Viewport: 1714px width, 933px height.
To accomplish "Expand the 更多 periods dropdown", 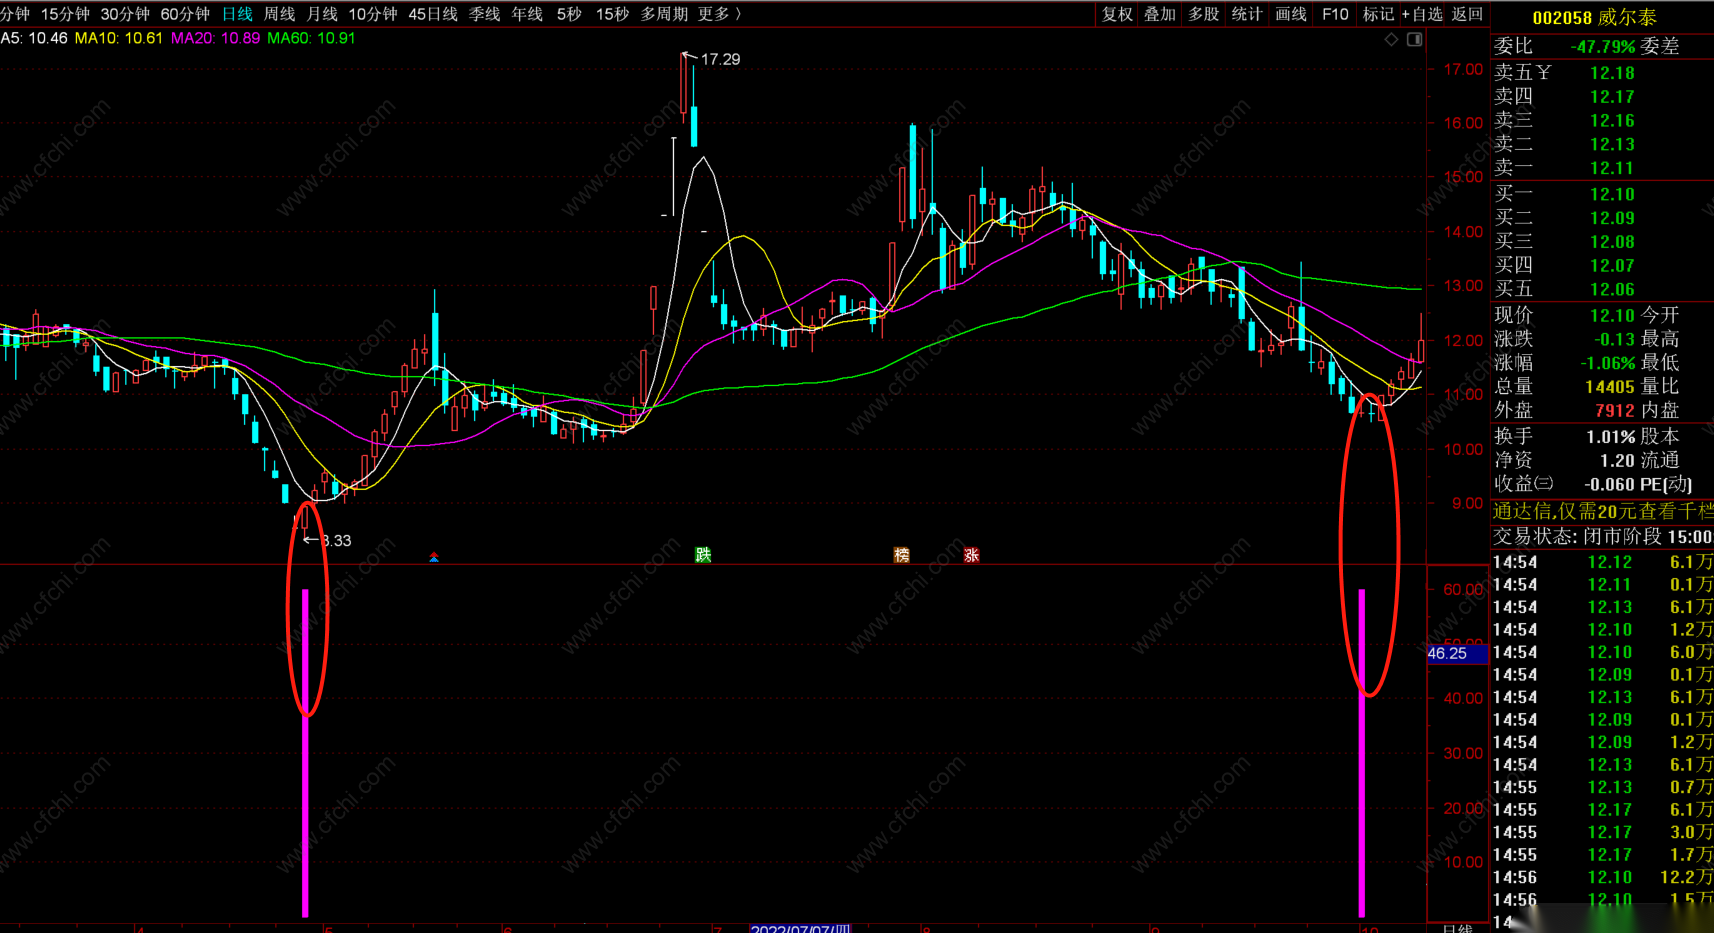I will (720, 14).
